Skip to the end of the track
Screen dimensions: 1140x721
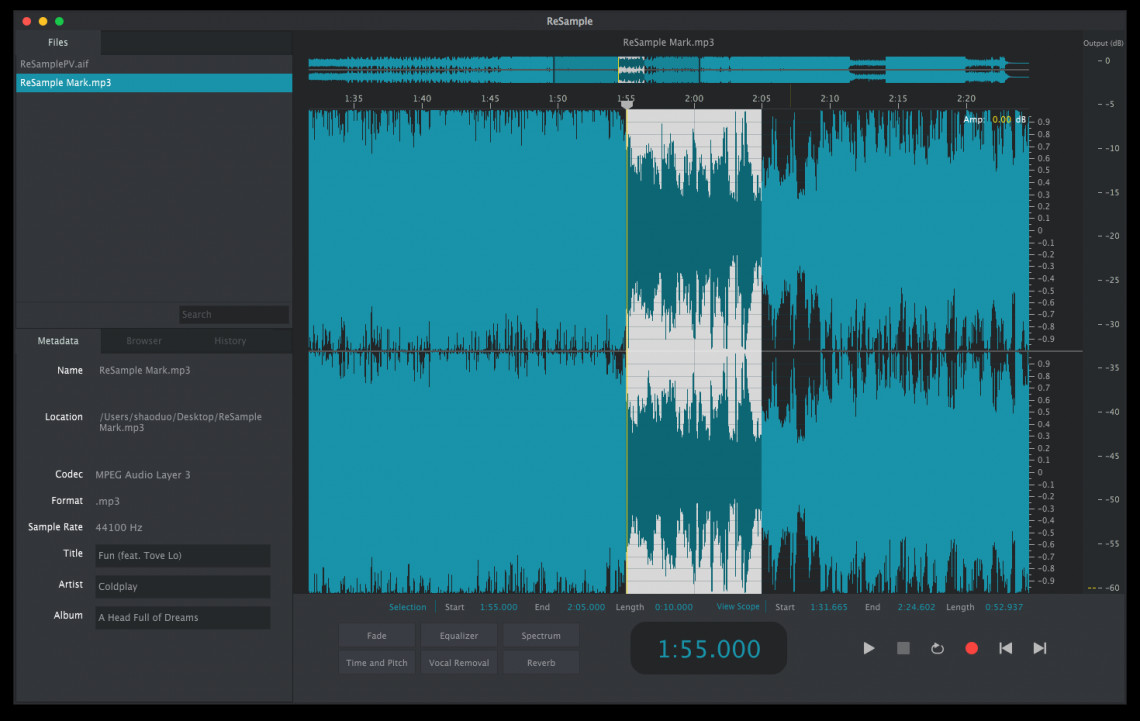[x=1040, y=648]
